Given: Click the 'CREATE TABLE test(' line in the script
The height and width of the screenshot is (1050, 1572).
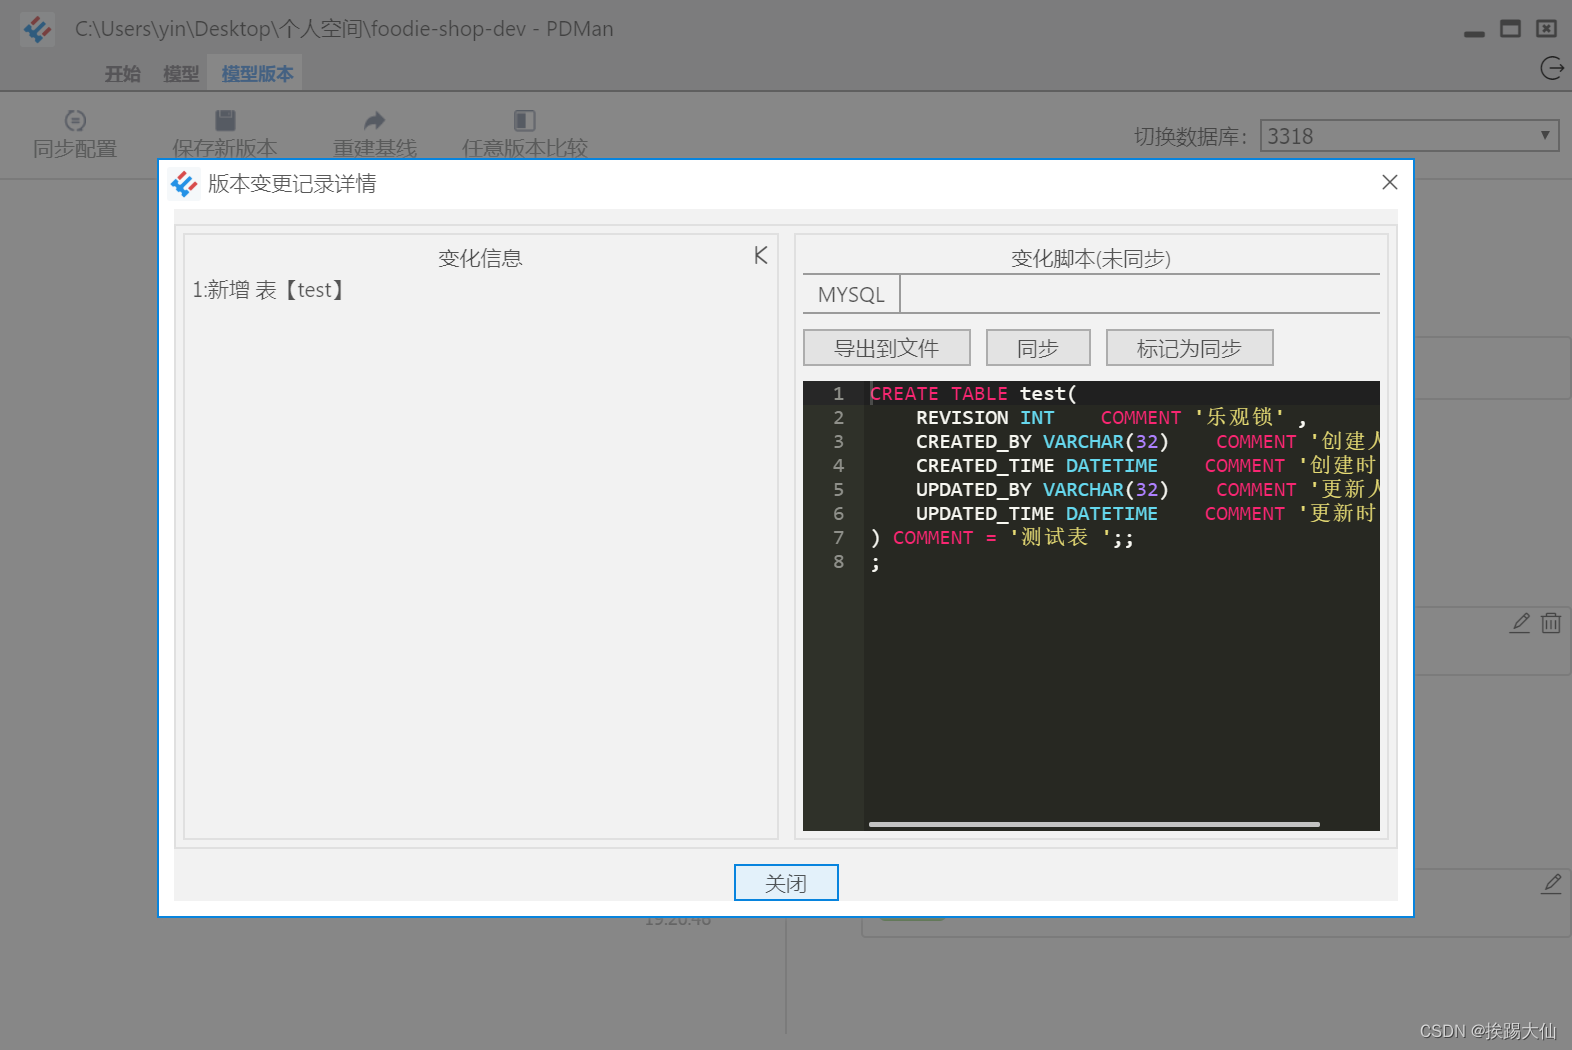Looking at the screenshot, I should (x=973, y=394).
